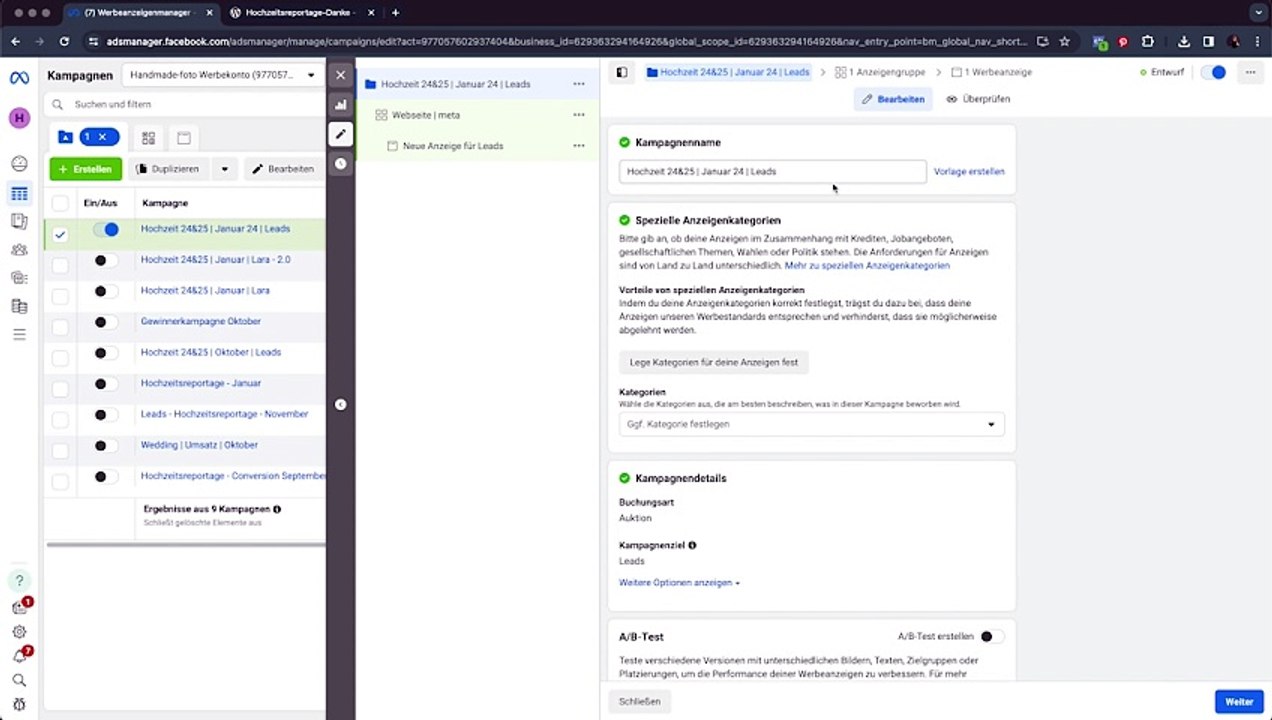
Task: Expand the Ggf. Kategorie festlegen dropdown
Action: click(x=811, y=424)
